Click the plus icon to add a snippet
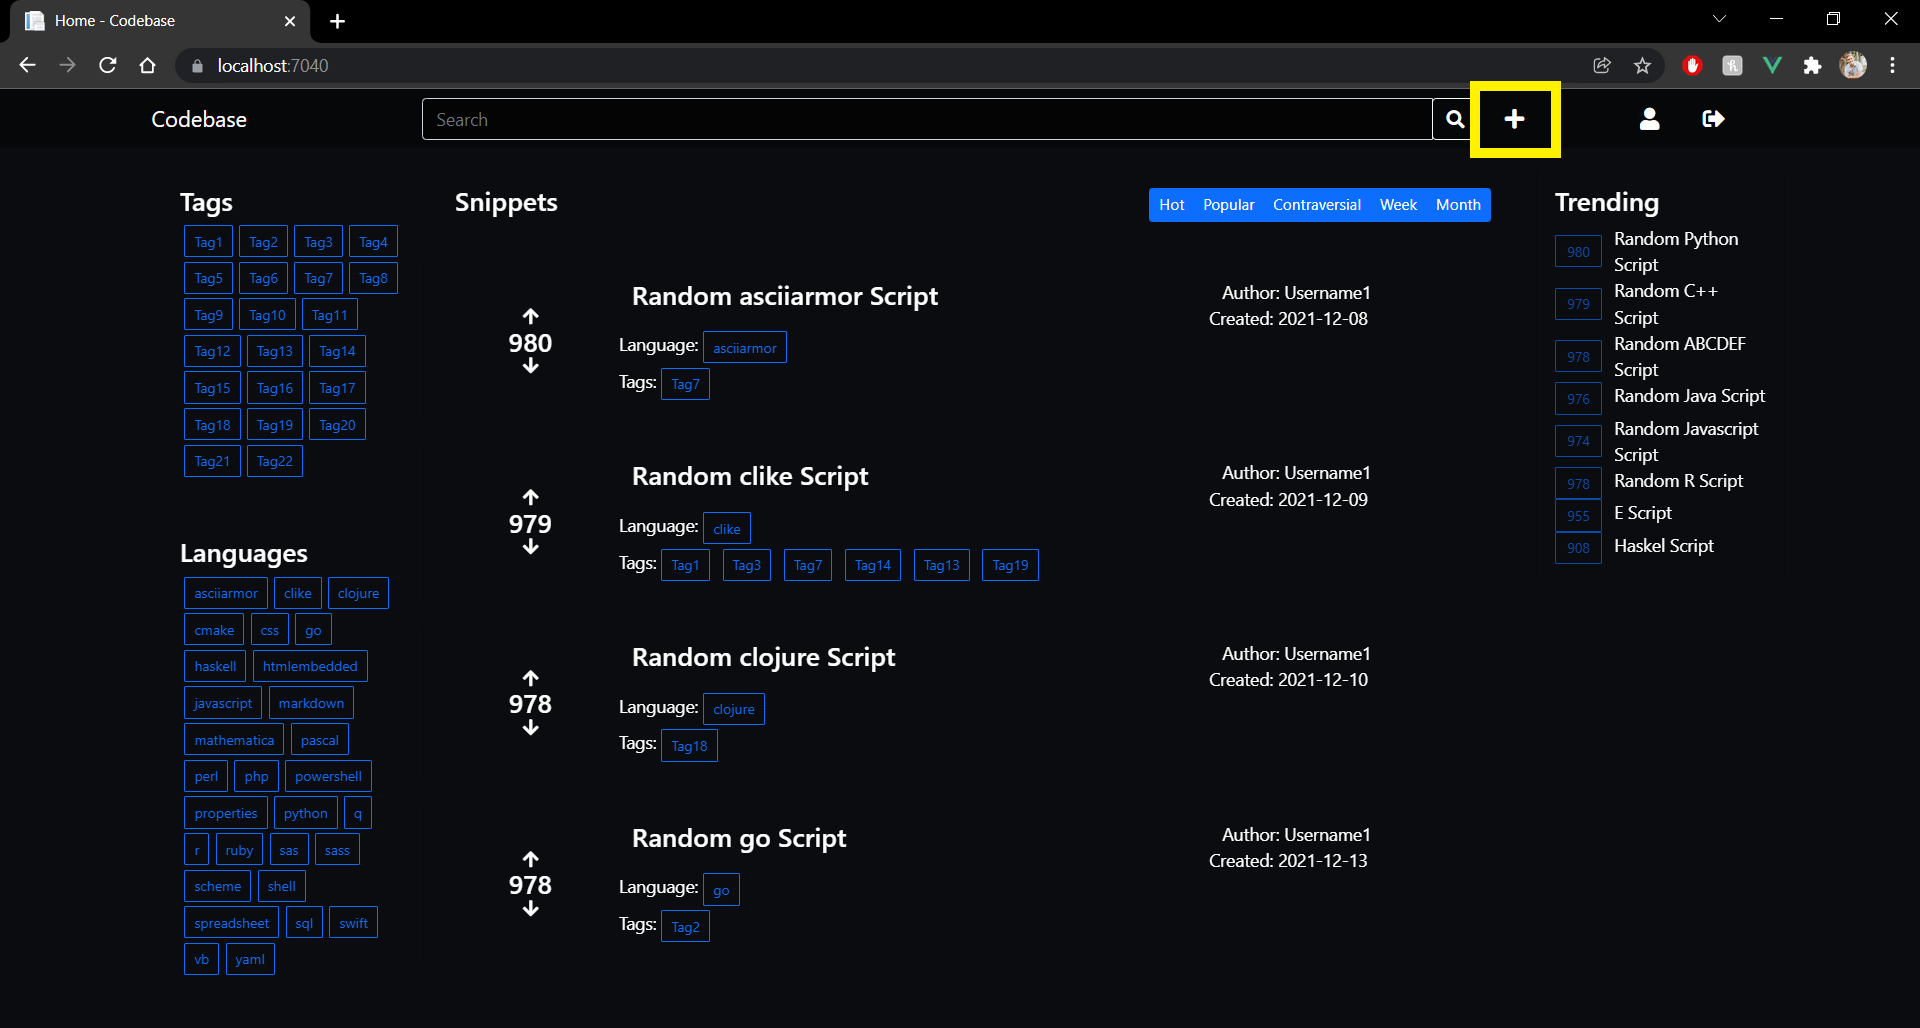The height and width of the screenshot is (1028, 1920). pos(1514,119)
